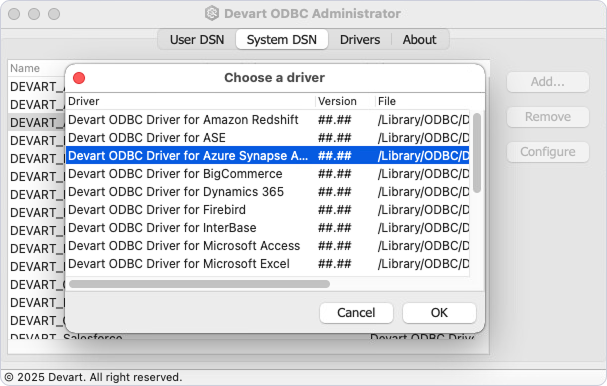The image size is (607, 386).
Task: Select Devart ODBC Driver for Firebird
Action: 267,210
